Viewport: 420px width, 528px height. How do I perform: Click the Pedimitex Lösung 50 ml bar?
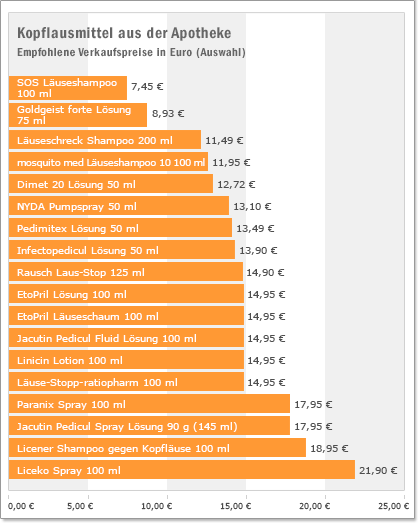tap(120, 228)
